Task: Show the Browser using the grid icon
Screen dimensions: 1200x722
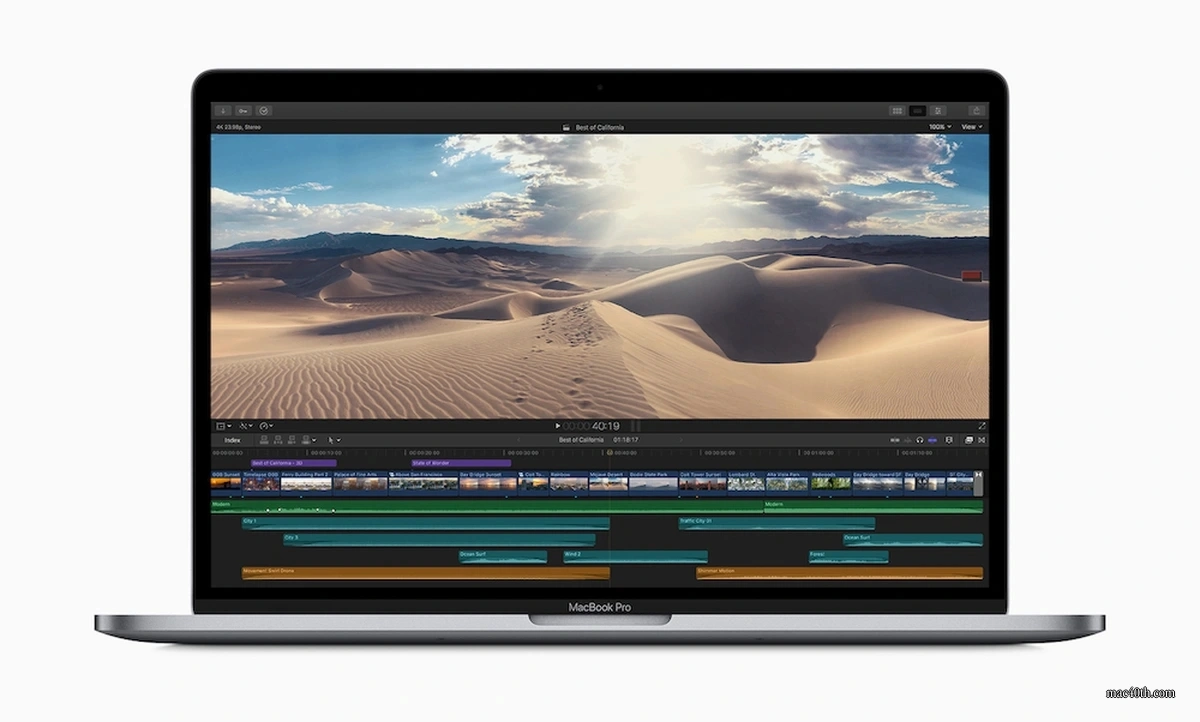Action: pyautogui.click(x=897, y=110)
